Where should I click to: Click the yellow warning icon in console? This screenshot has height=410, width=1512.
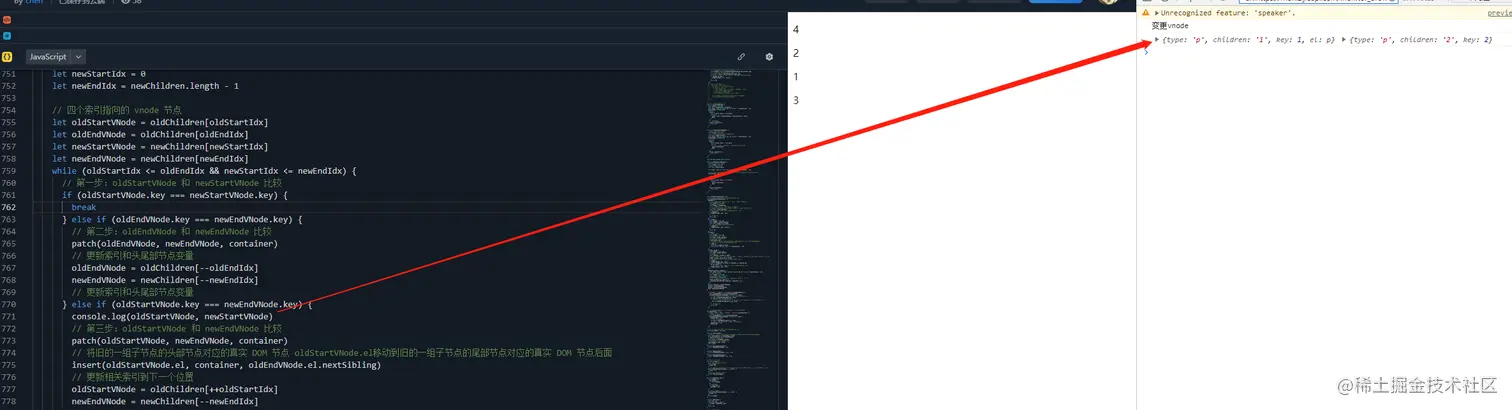[1146, 13]
